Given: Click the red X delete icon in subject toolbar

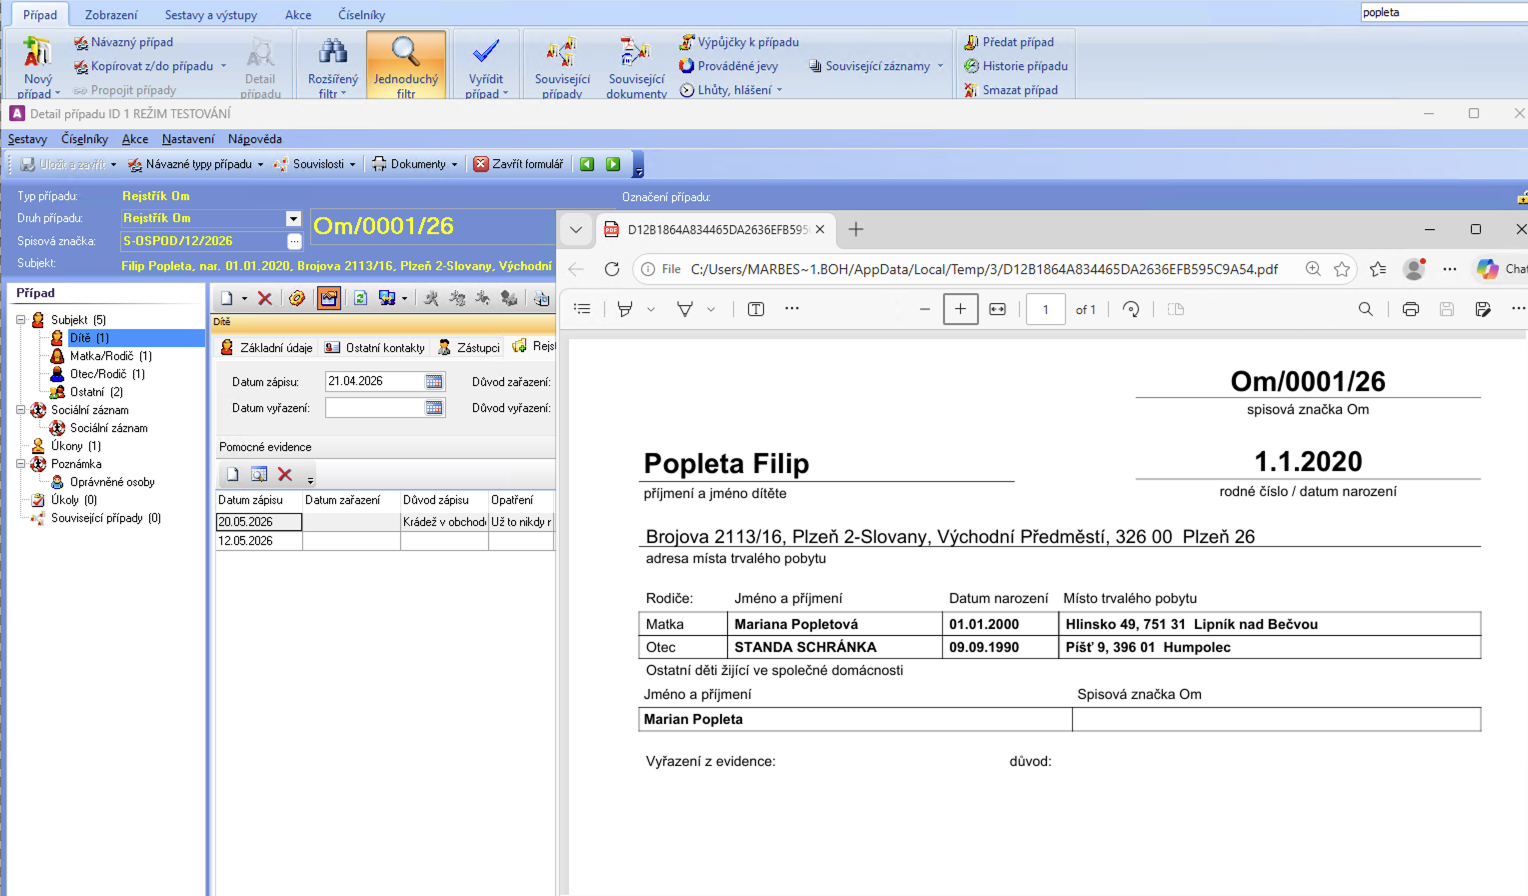Looking at the screenshot, I should click(x=265, y=298).
